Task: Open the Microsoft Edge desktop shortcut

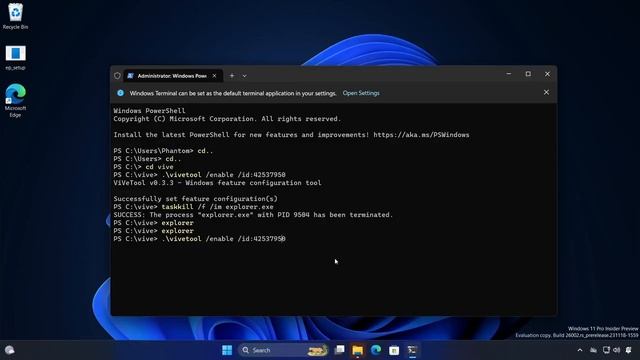Action: click(x=15, y=100)
